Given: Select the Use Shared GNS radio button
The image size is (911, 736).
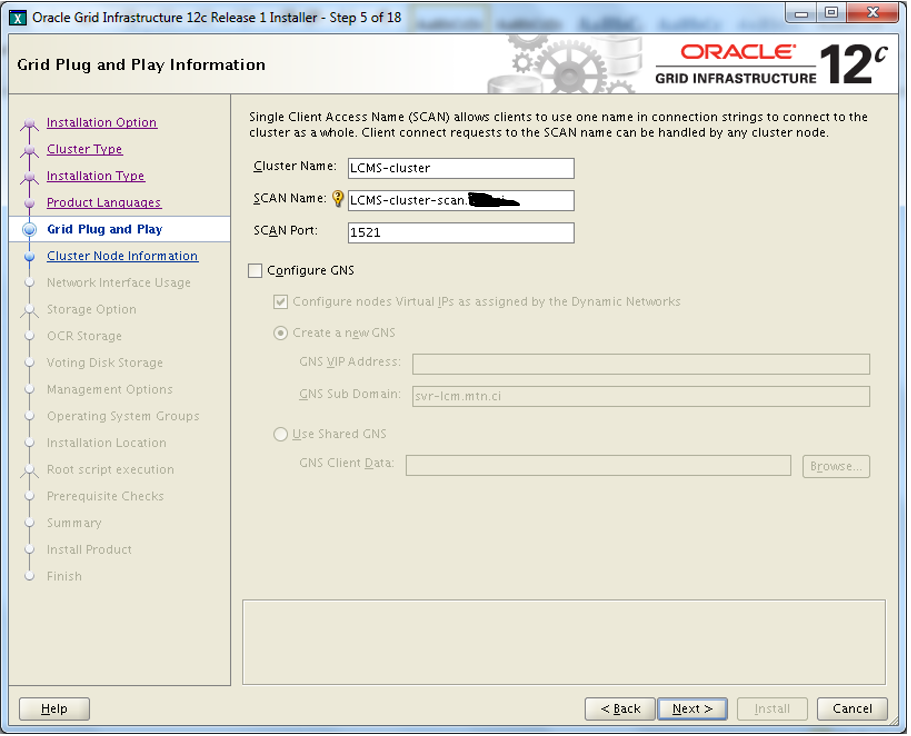Looking at the screenshot, I should pos(281,435).
